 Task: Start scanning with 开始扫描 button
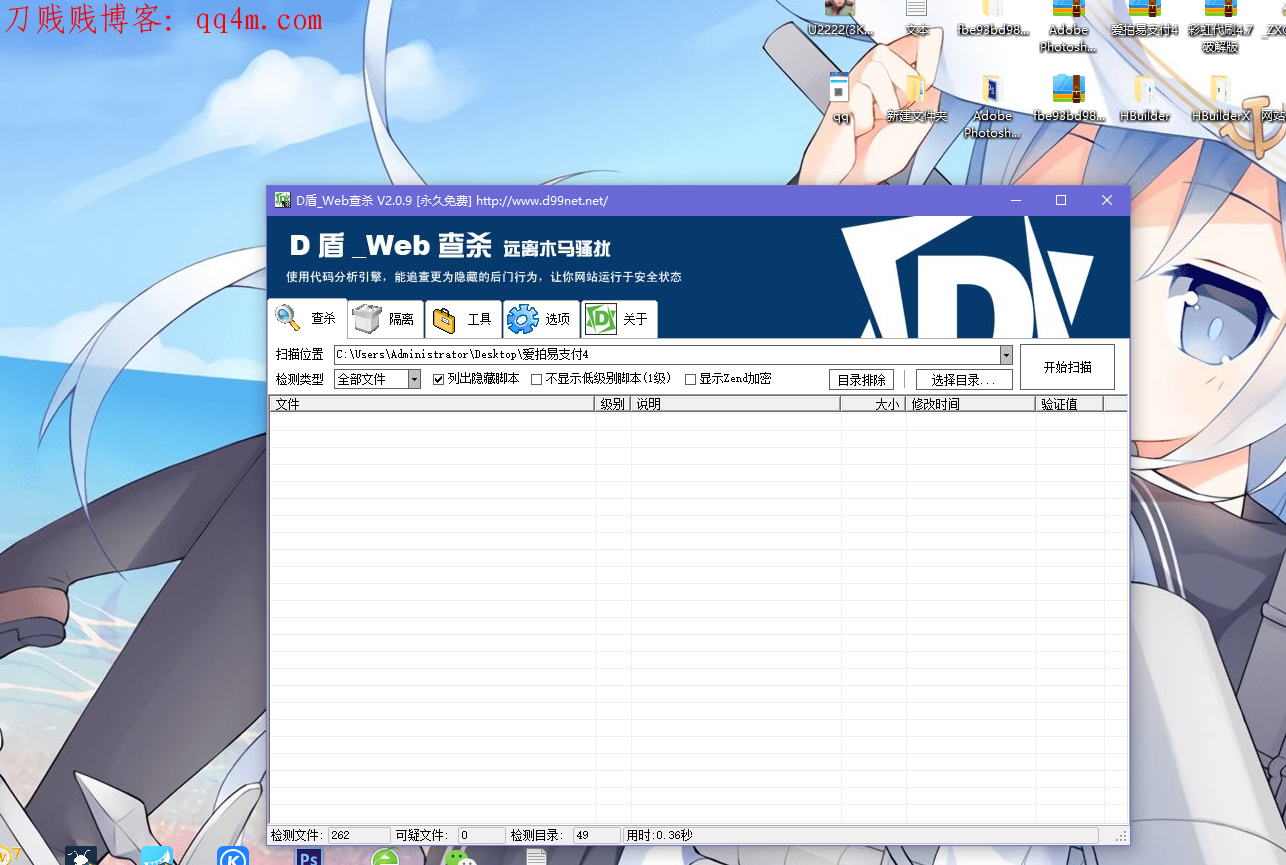click(1067, 367)
